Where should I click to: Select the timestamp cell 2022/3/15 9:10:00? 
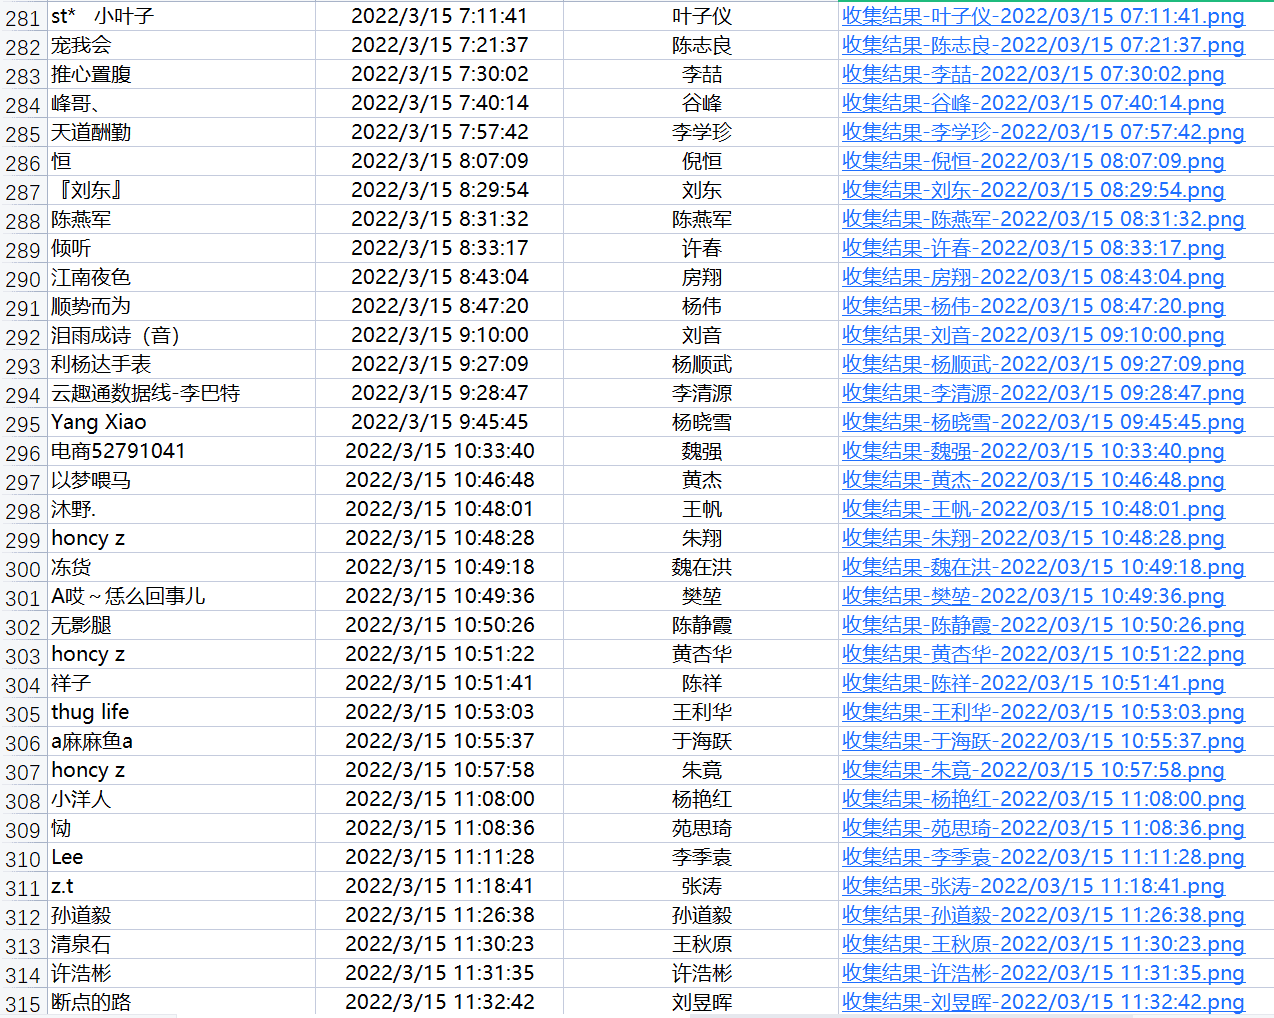coord(439,335)
